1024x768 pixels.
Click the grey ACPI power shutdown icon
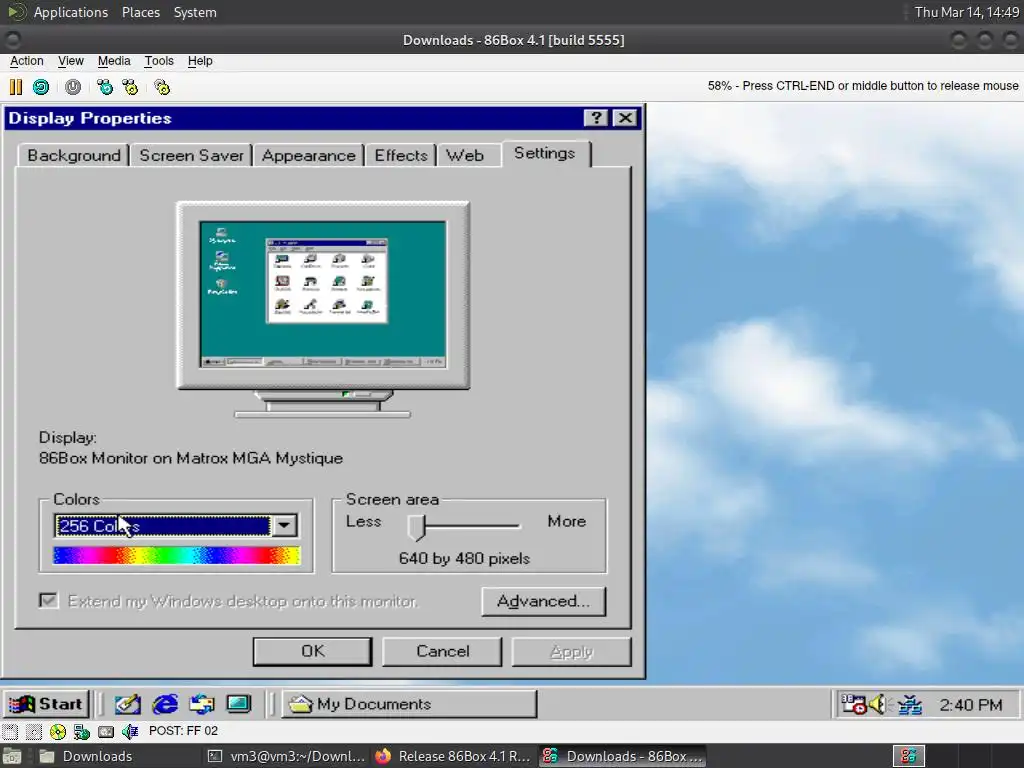click(73, 87)
